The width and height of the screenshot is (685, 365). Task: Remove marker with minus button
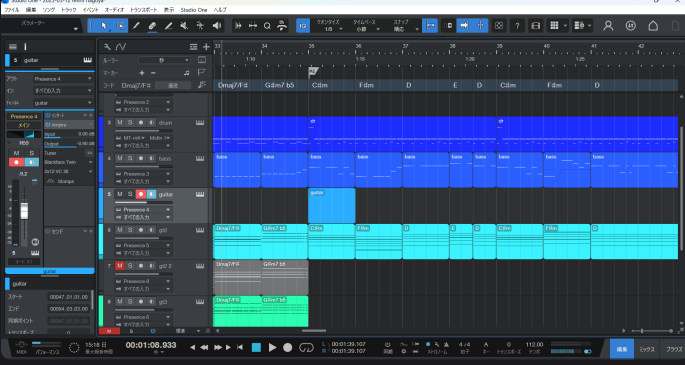coord(153,73)
